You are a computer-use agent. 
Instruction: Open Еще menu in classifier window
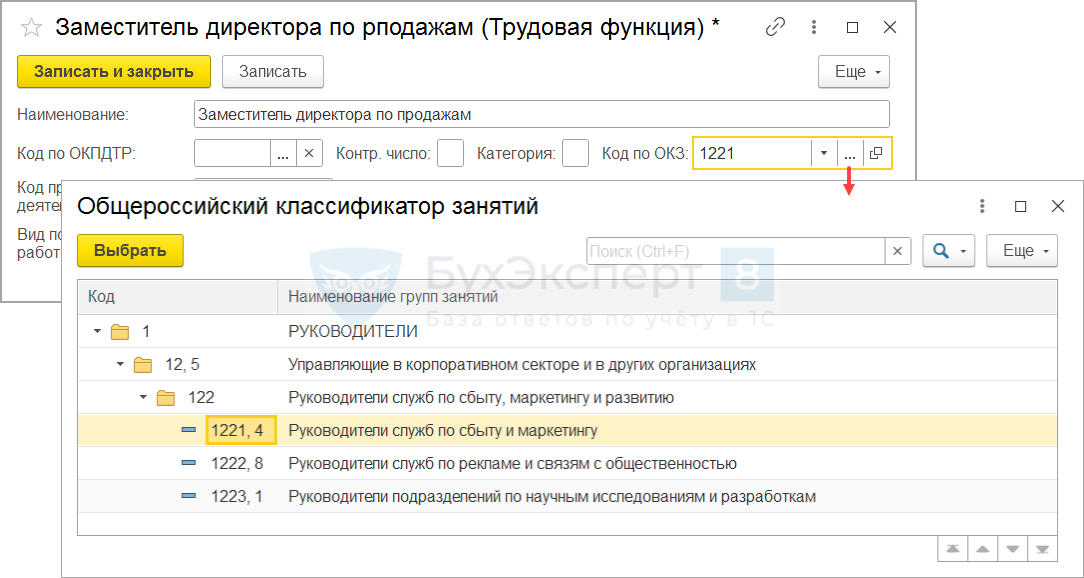tap(1022, 251)
